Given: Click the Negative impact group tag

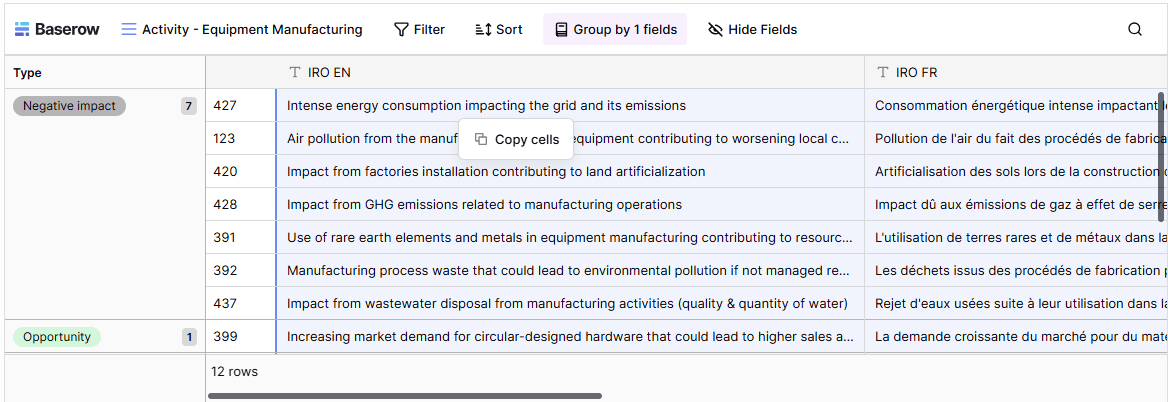Looking at the screenshot, I should [x=69, y=106].
